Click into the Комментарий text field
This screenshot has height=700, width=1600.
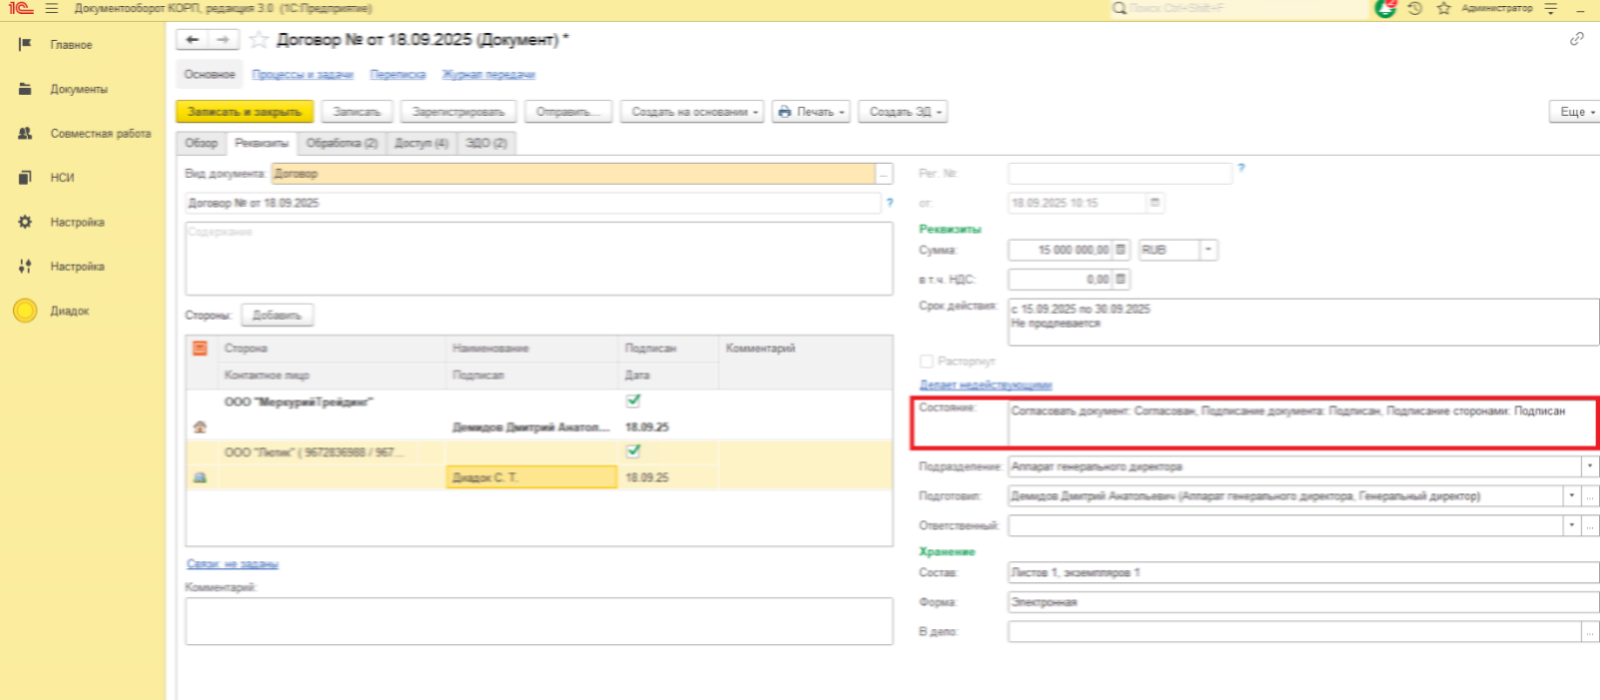tap(538, 621)
